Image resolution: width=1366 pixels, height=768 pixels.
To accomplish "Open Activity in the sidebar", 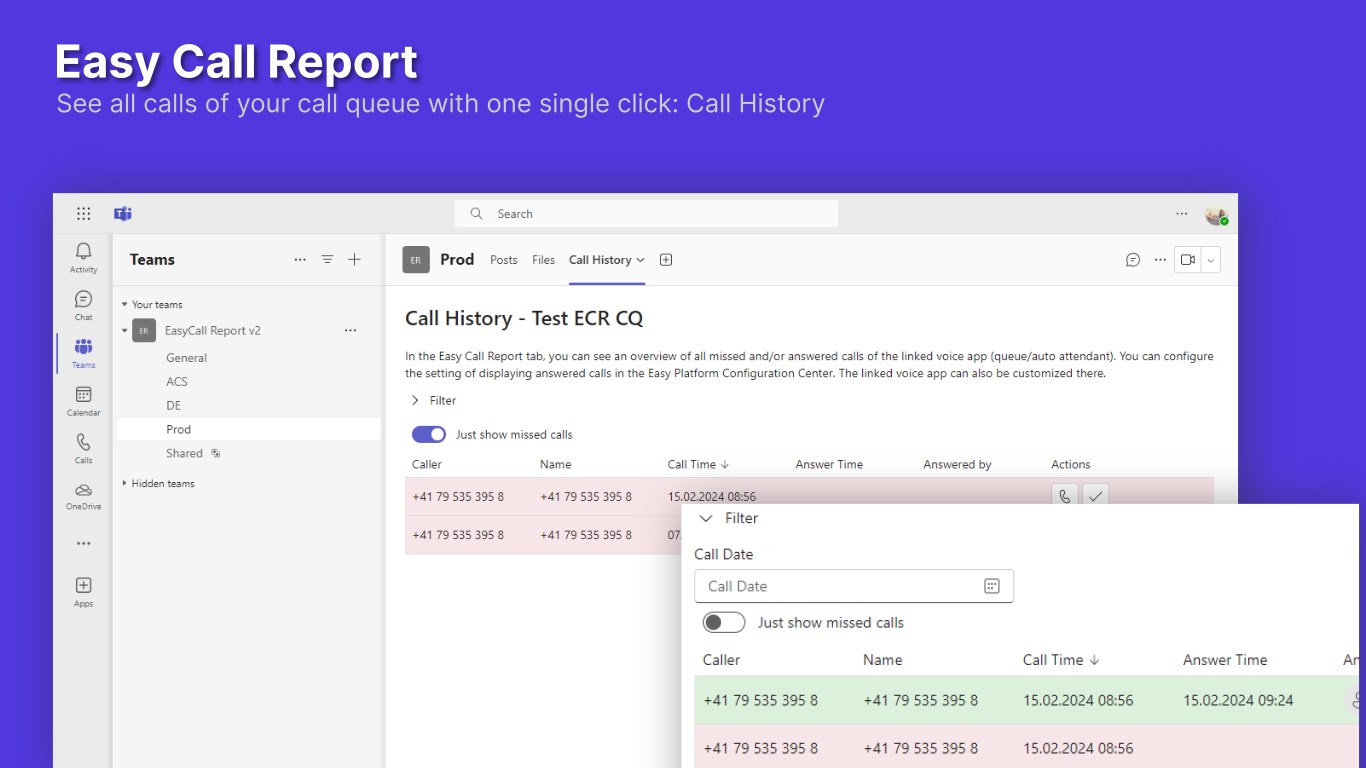I will click(x=84, y=257).
